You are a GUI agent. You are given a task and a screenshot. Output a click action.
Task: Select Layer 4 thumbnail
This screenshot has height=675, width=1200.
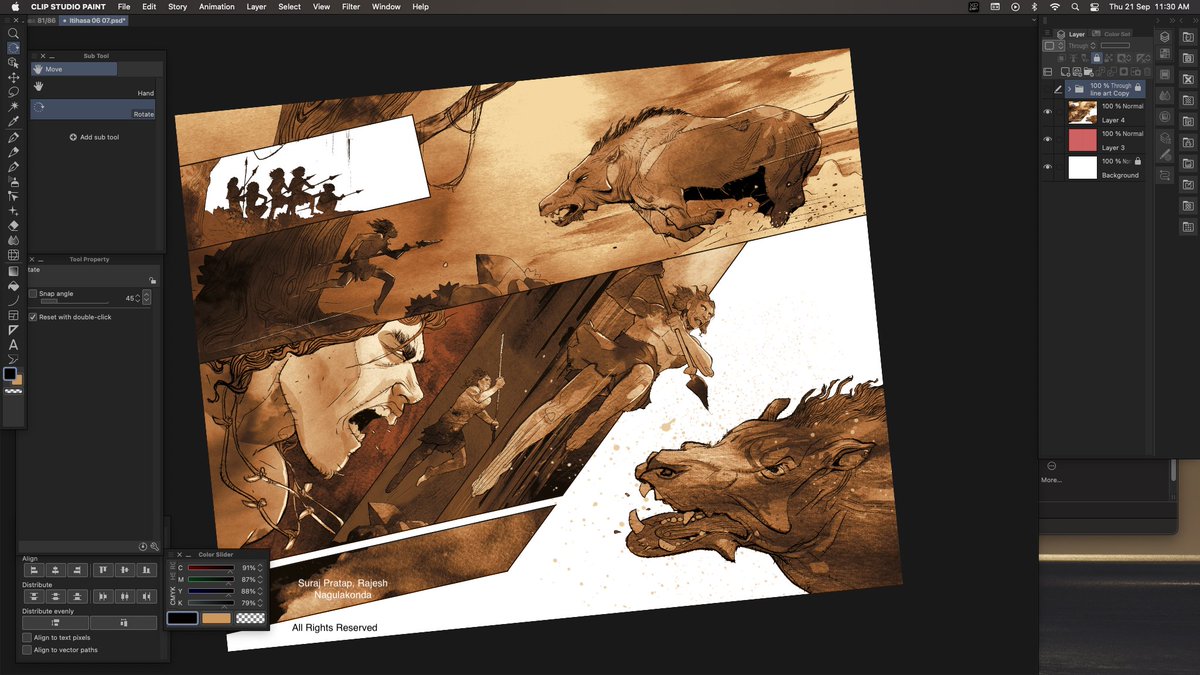(1083, 113)
